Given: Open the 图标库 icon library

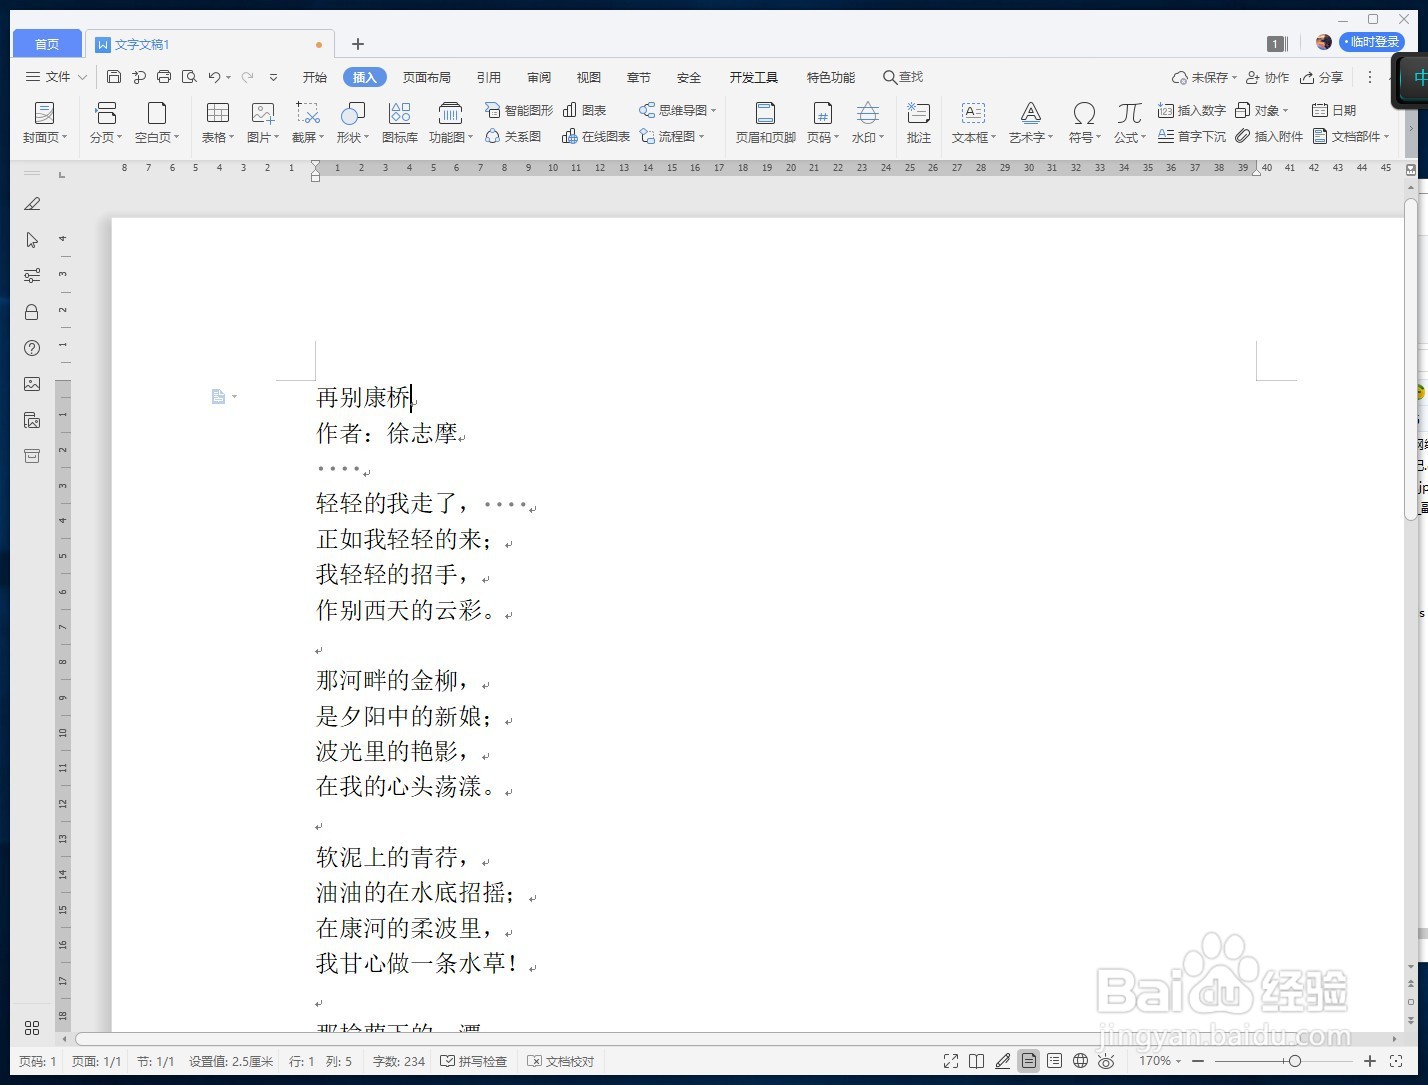Looking at the screenshot, I should 400,123.
